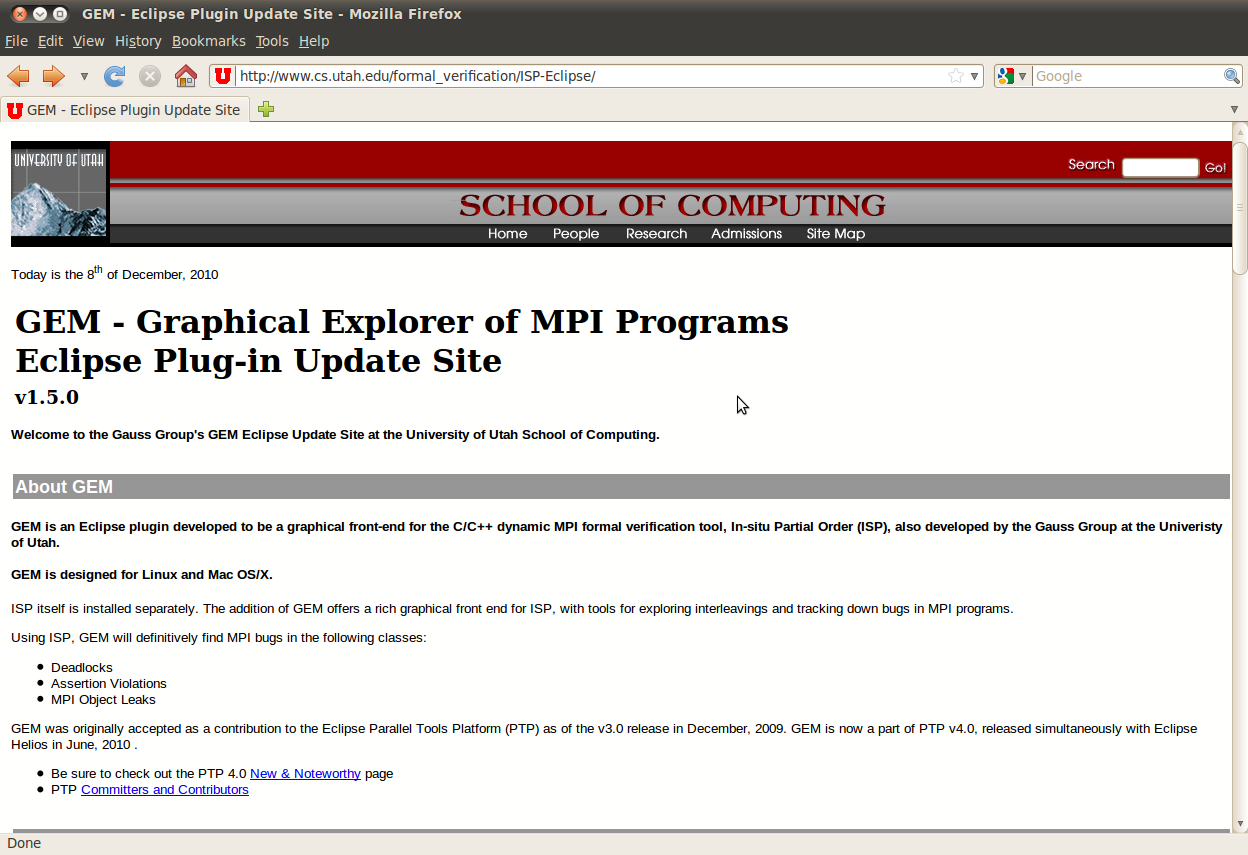
Task: Click the scrollbar up arrow
Action: 1240,131
